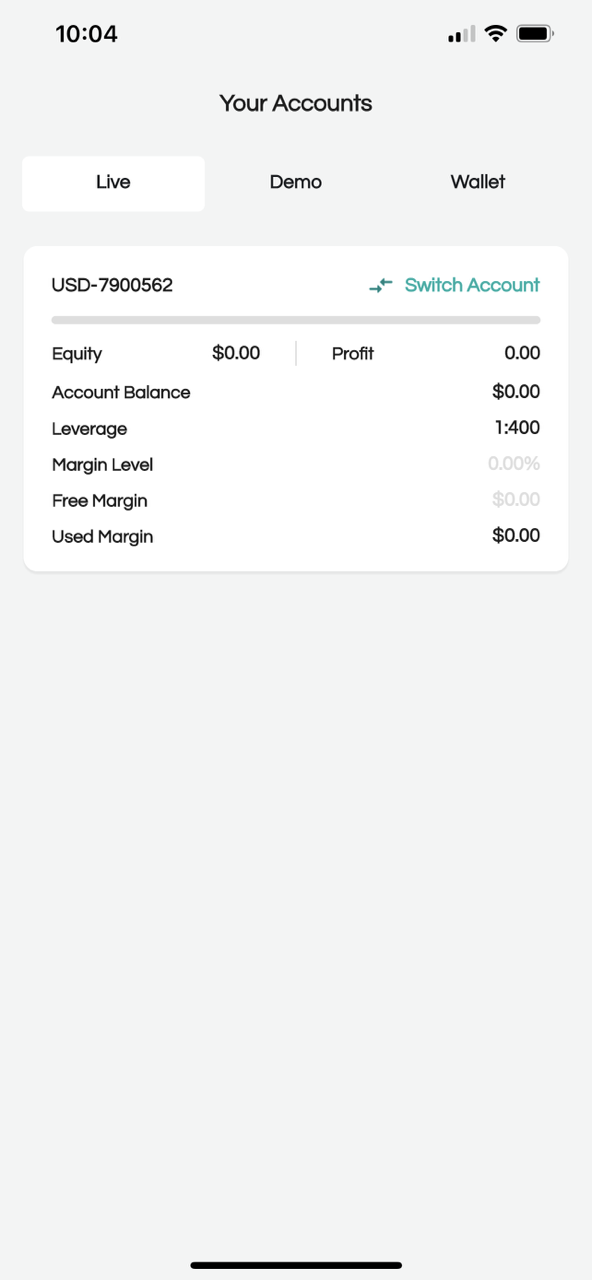Tap the battery status icon

coord(535,34)
